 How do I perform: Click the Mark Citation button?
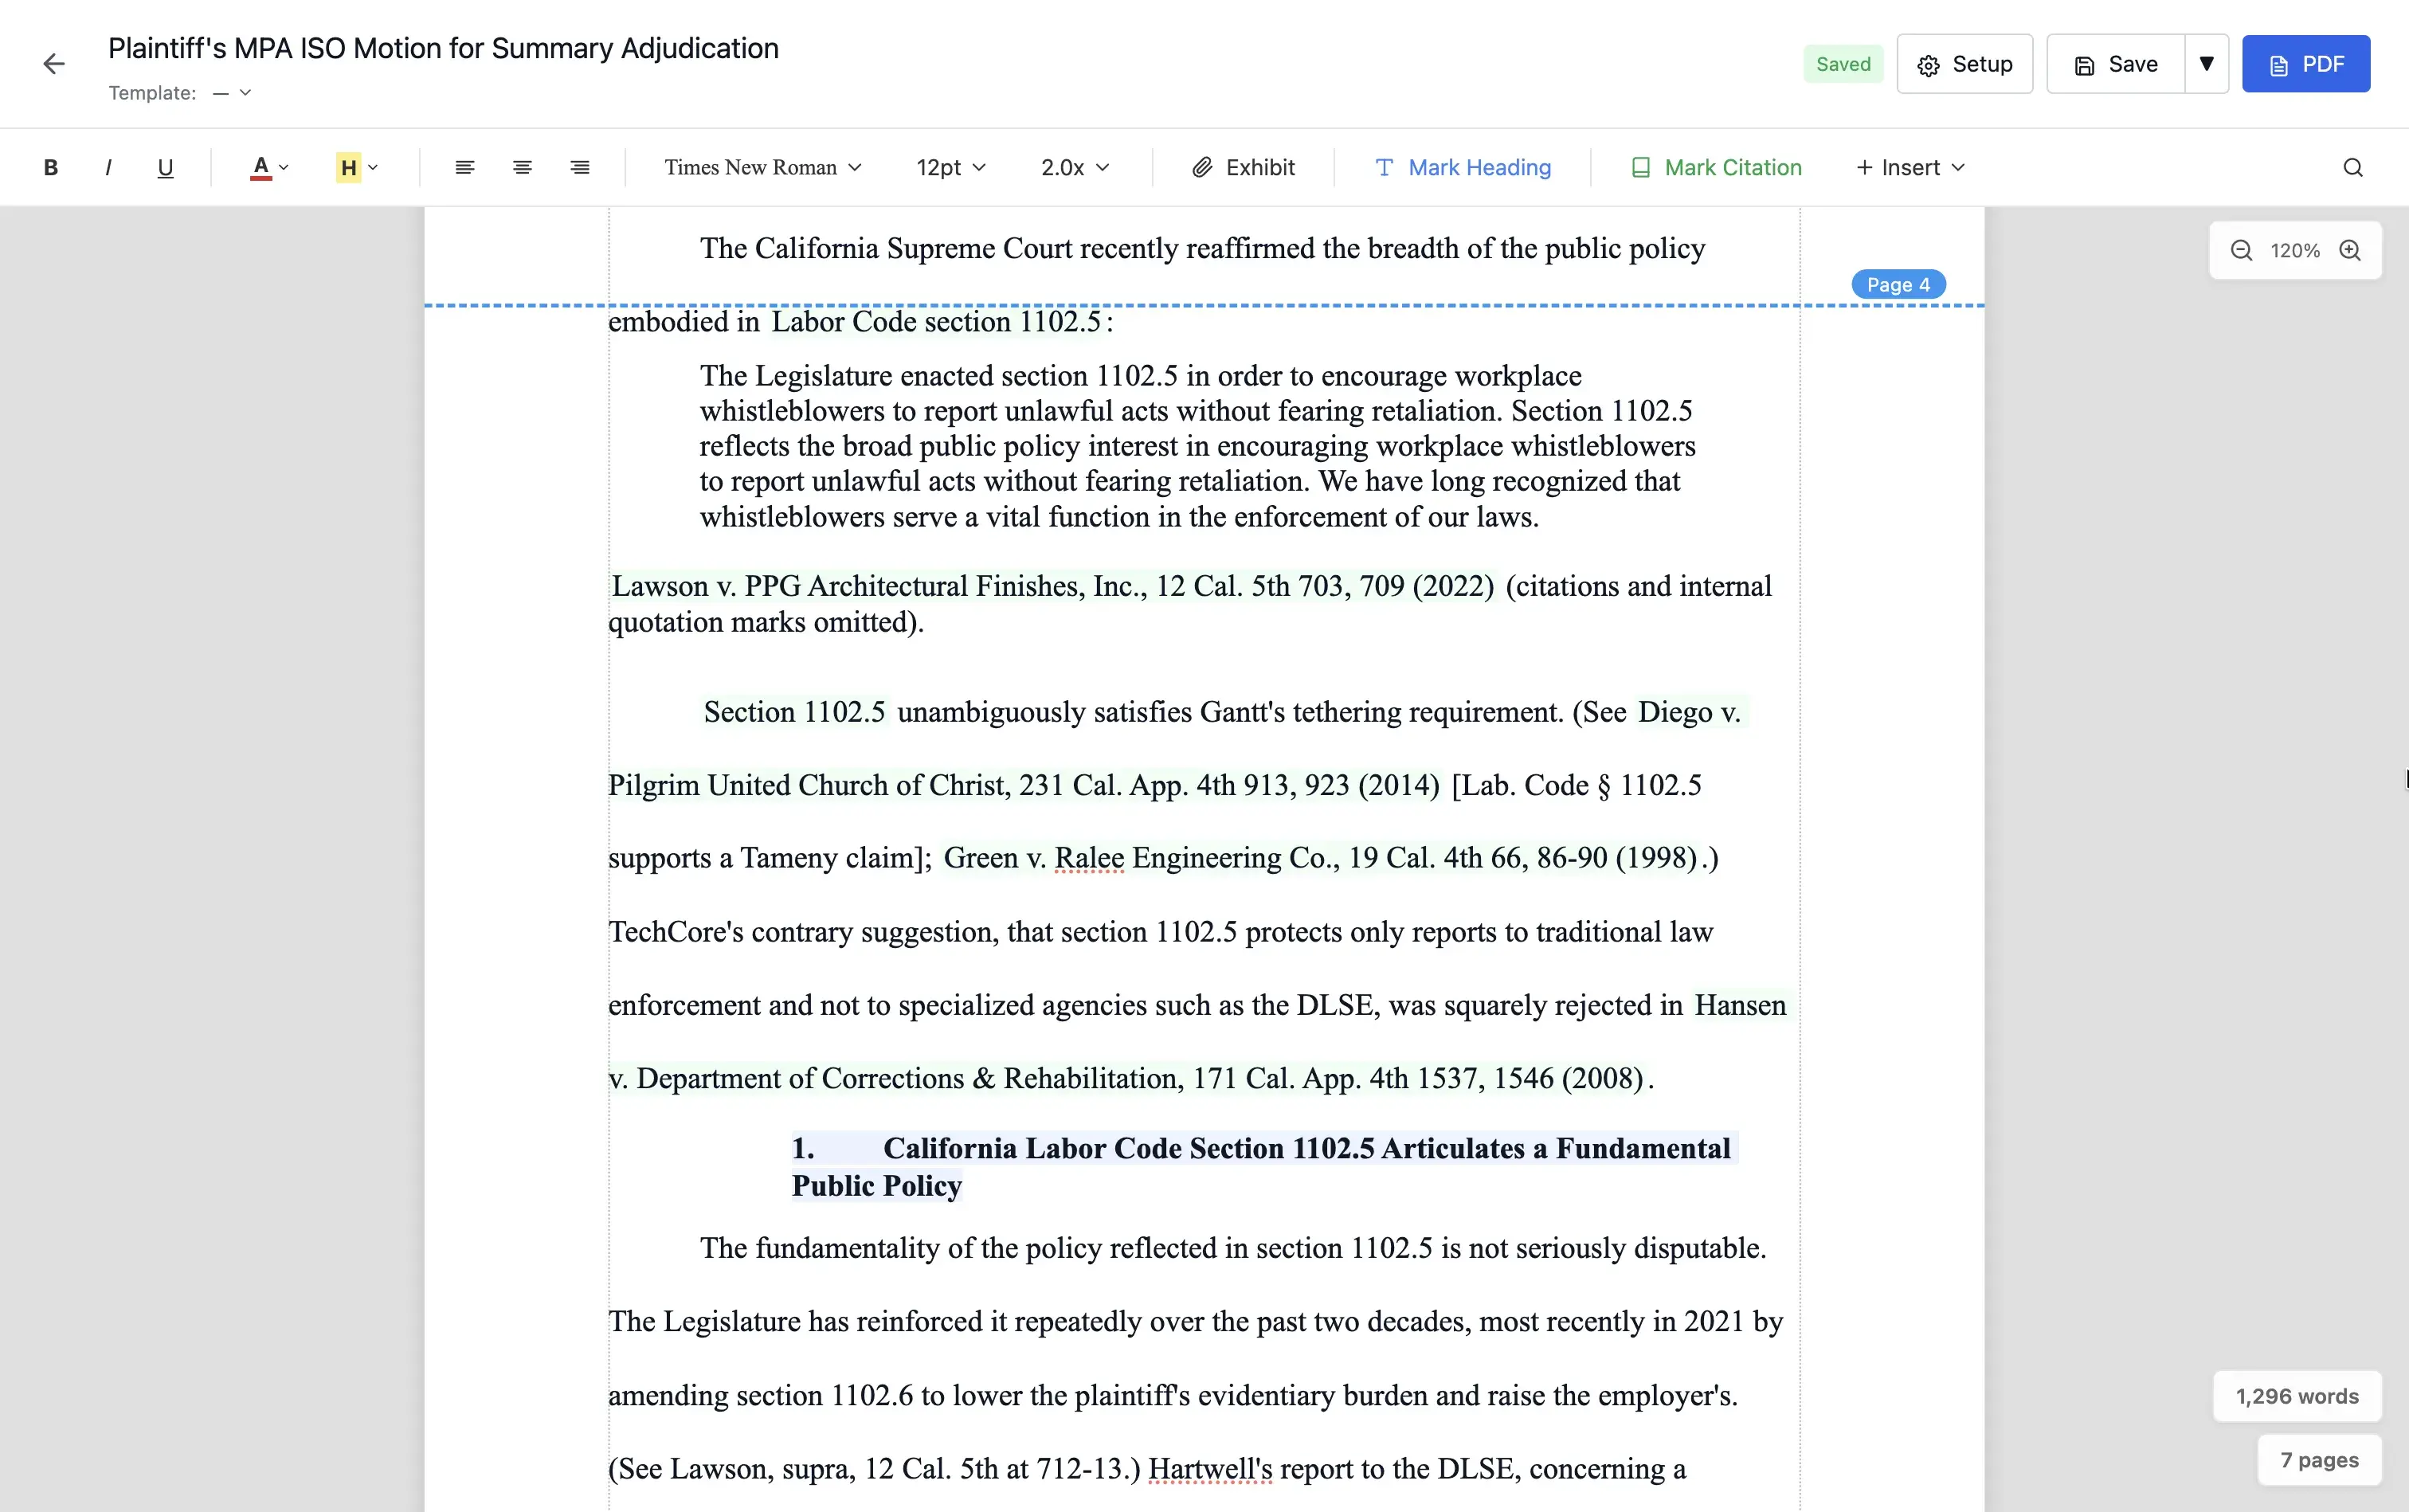1716,167
